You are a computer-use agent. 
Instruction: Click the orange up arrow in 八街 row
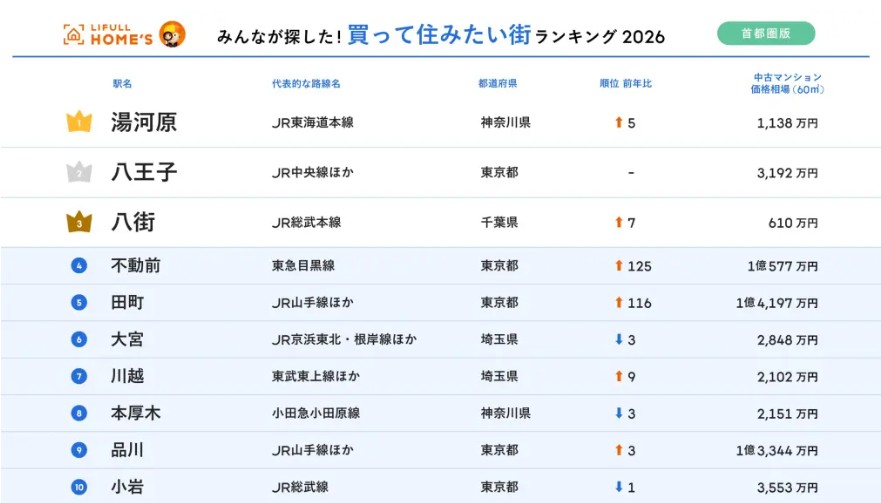[619, 222]
